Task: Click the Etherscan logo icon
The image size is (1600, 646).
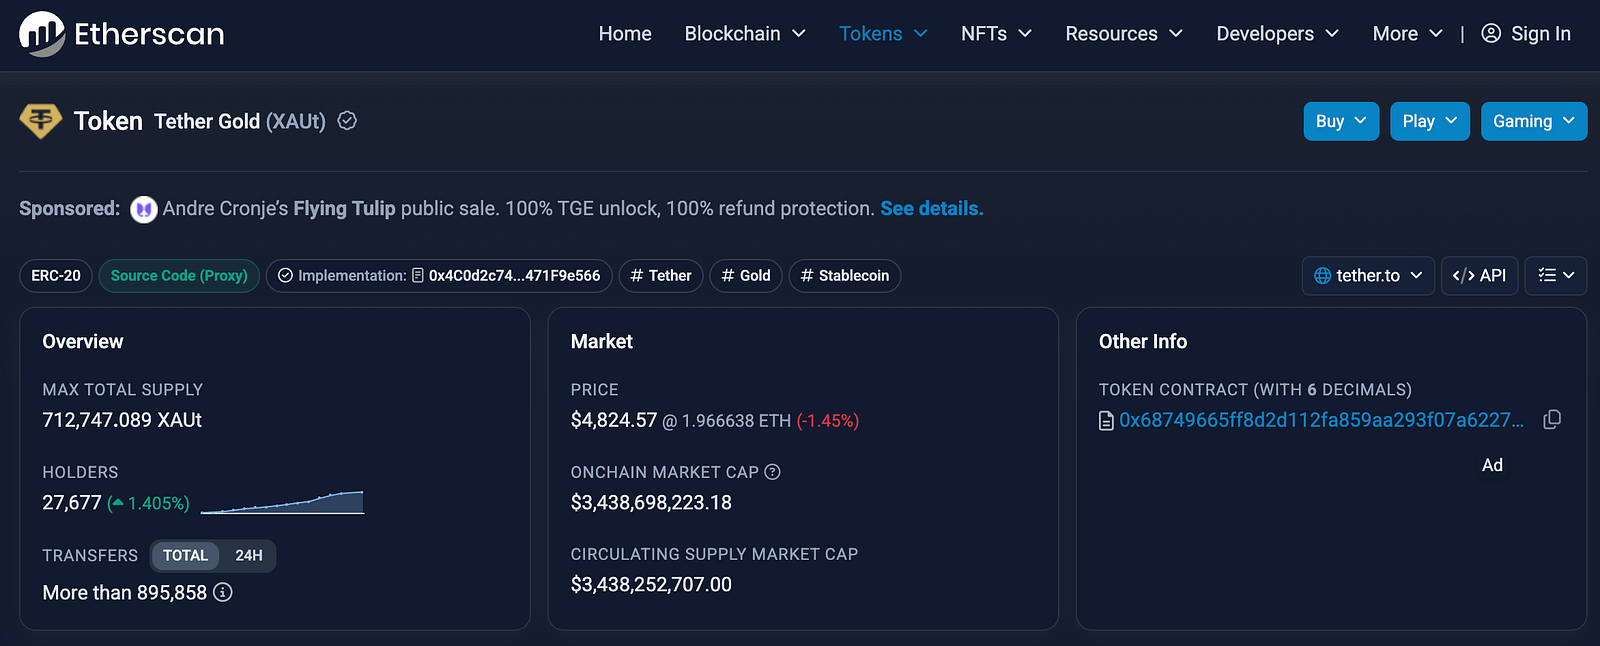Action: point(42,34)
